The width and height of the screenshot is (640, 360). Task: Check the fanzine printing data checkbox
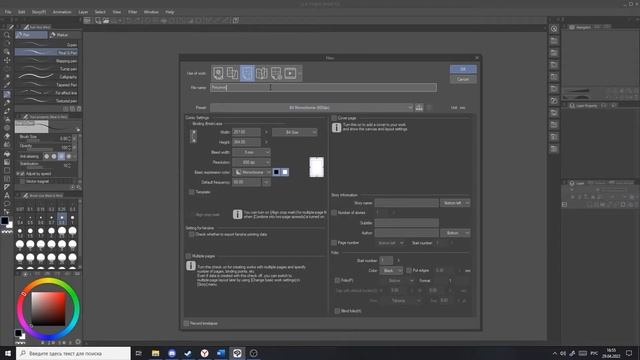pos(191,235)
